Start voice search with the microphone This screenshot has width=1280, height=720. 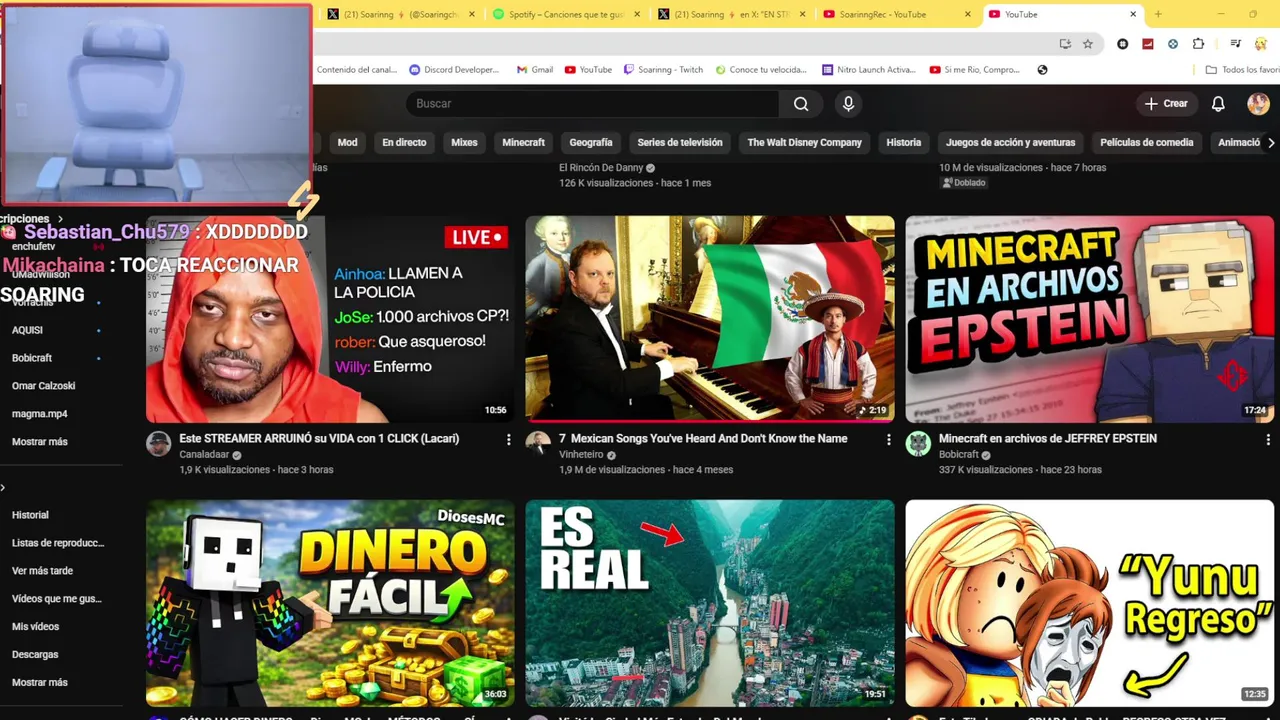[848, 104]
